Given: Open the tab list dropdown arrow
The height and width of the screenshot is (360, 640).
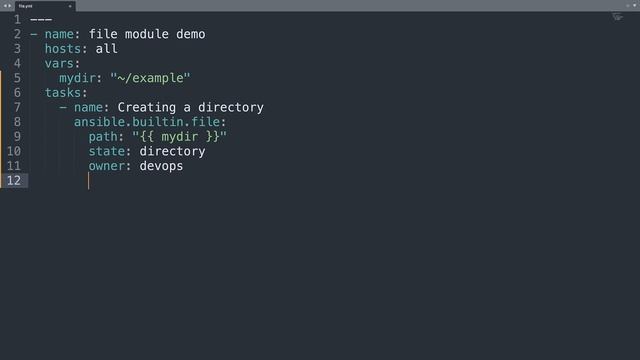Looking at the screenshot, I should tap(635, 5).
